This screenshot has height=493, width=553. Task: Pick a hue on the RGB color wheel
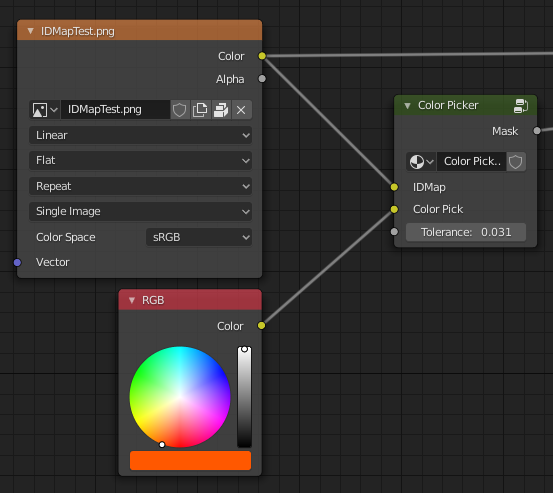point(180,397)
